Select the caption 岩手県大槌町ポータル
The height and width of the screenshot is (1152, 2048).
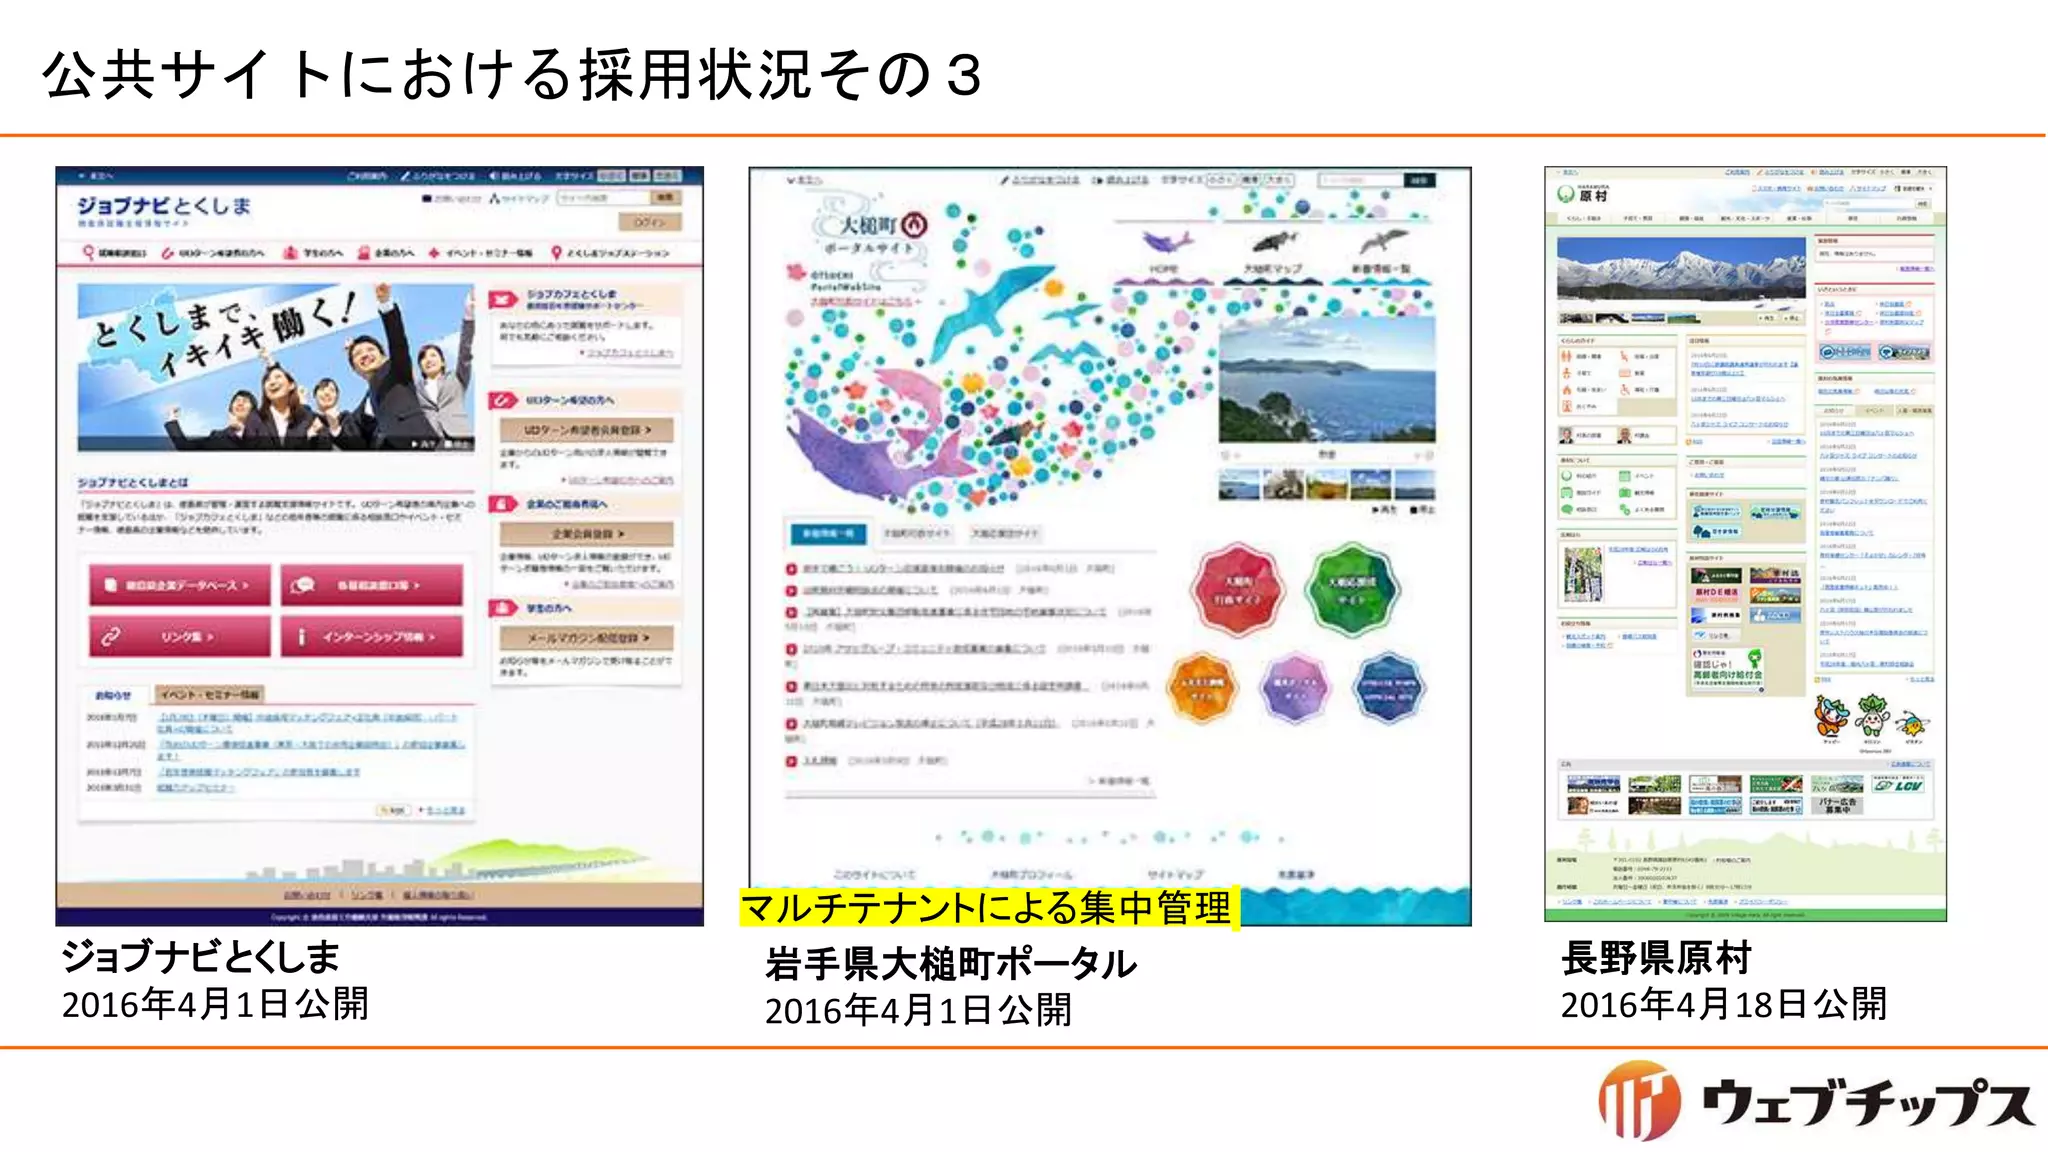951,964
